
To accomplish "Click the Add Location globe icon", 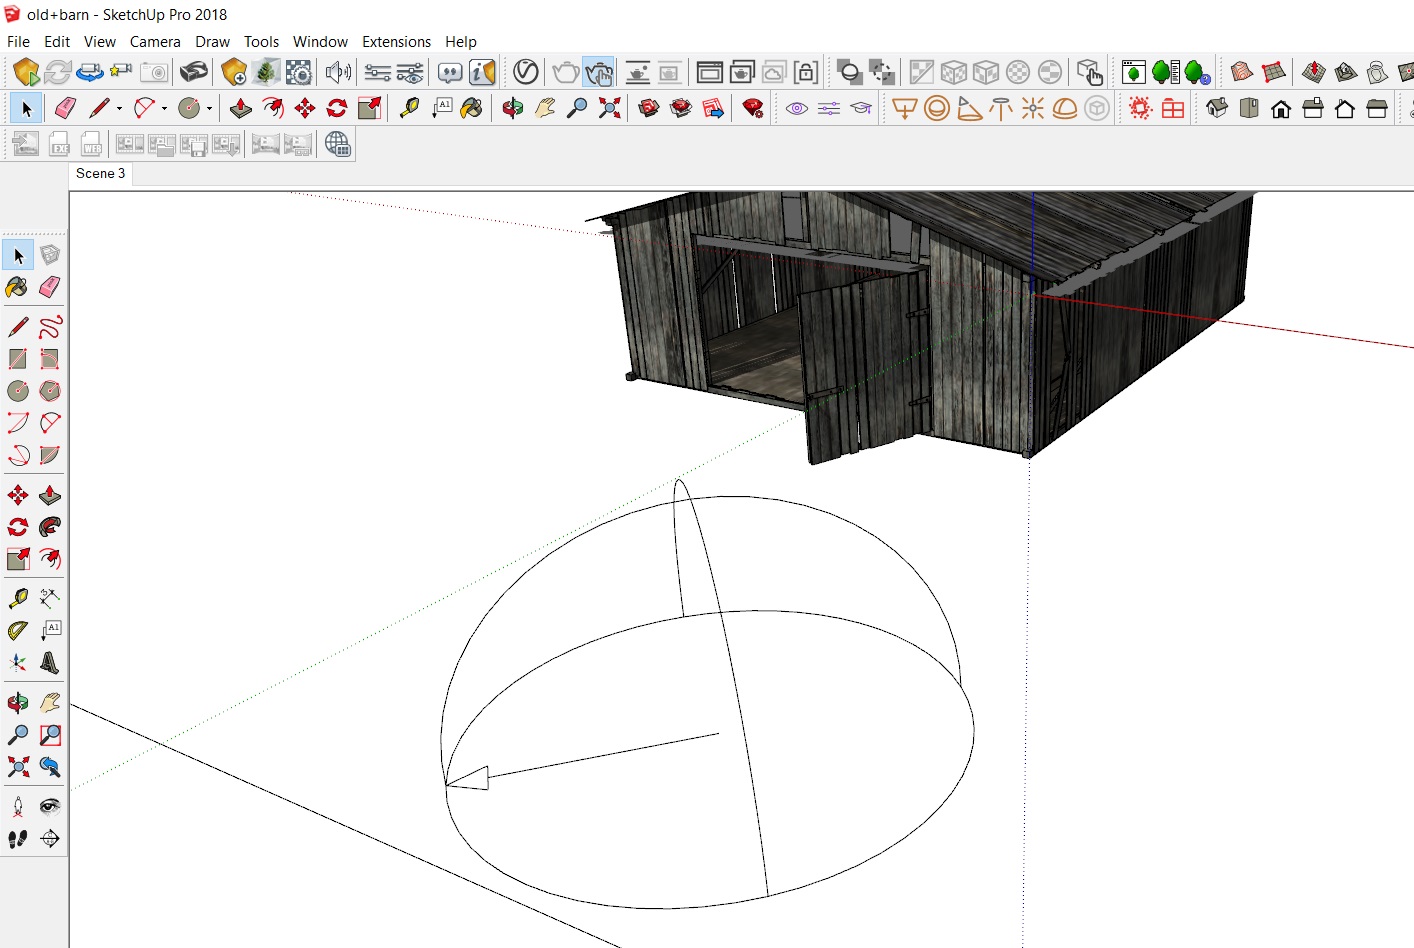I will (x=338, y=144).
